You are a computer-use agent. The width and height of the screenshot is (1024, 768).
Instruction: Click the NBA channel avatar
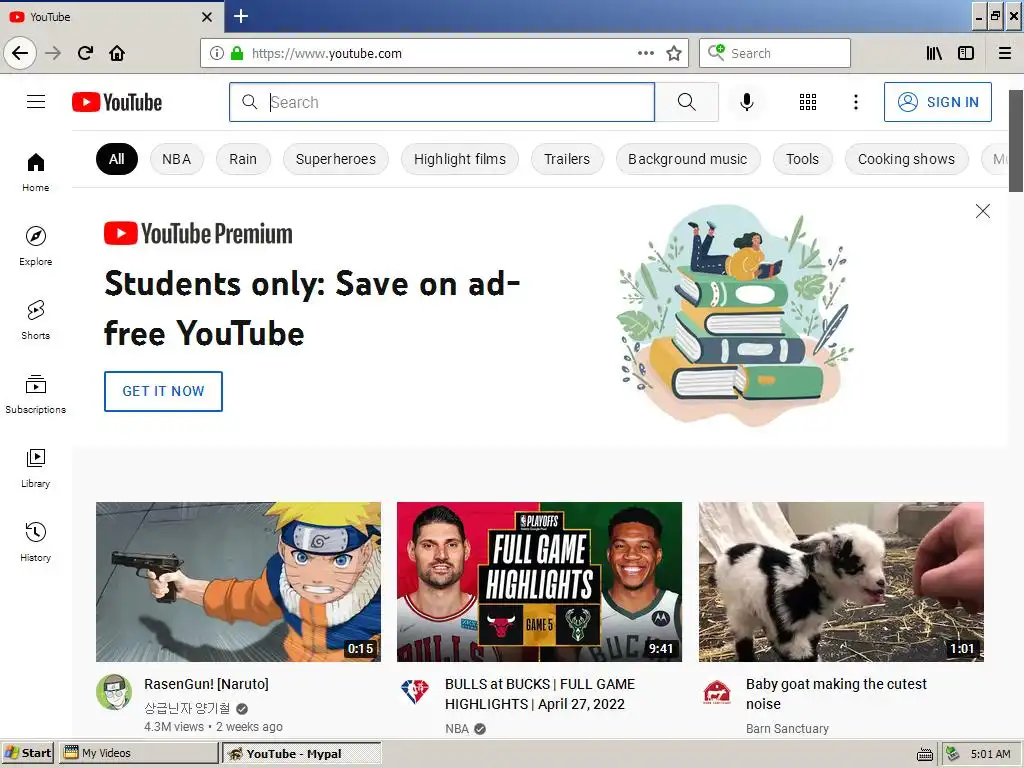pos(415,692)
